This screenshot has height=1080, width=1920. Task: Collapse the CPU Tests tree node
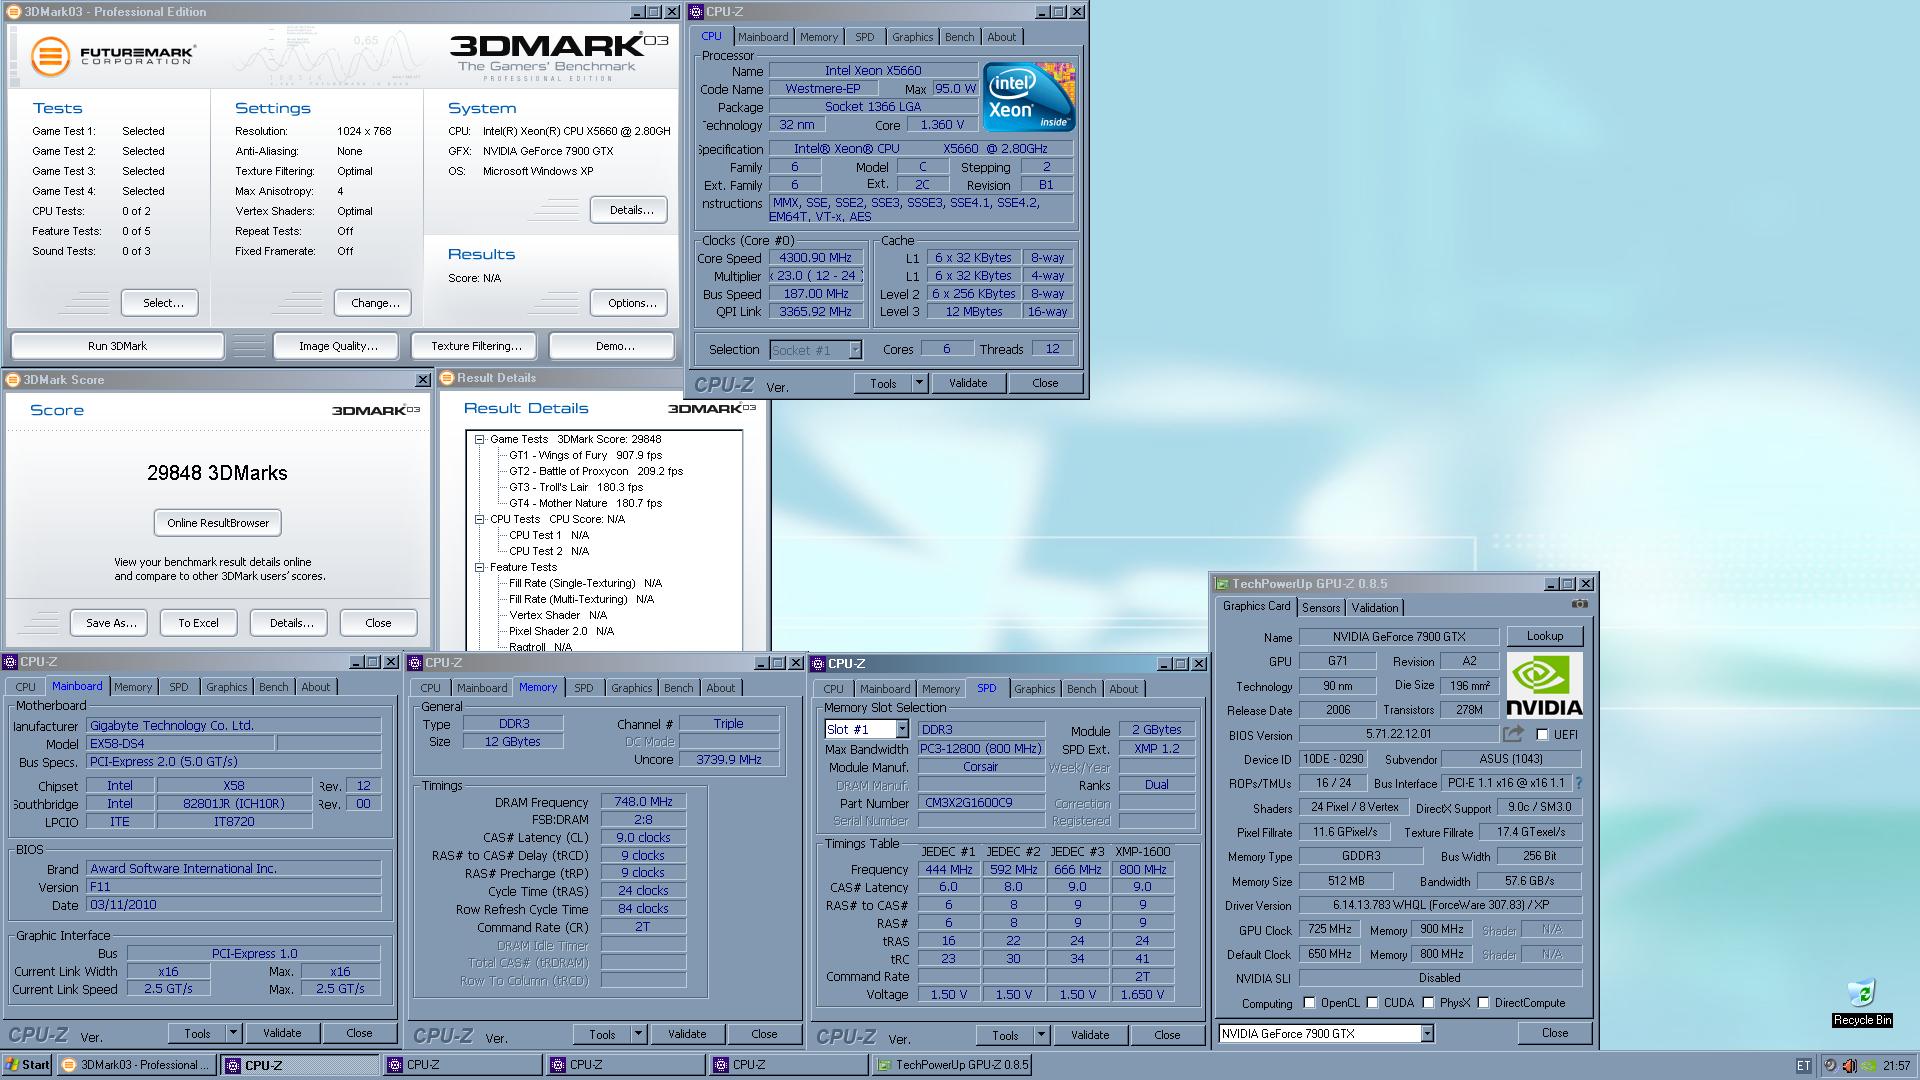tap(479, 519)
